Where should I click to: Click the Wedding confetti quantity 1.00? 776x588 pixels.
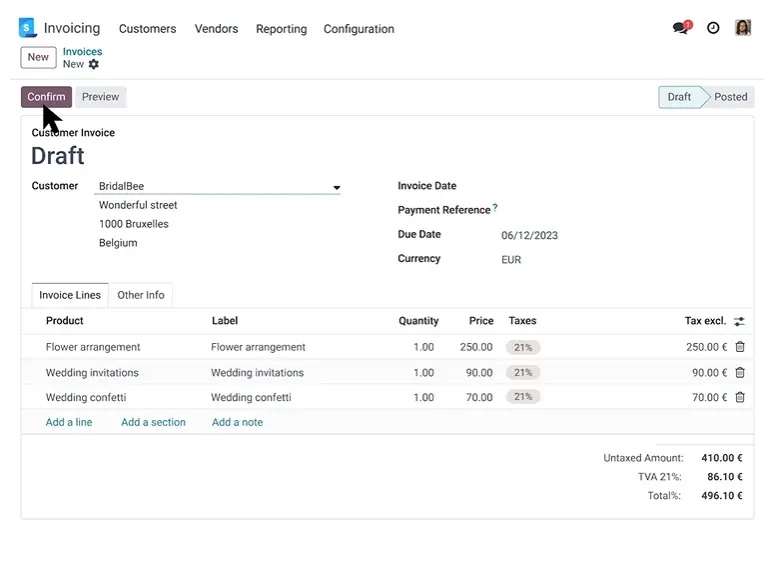(424, 397)
